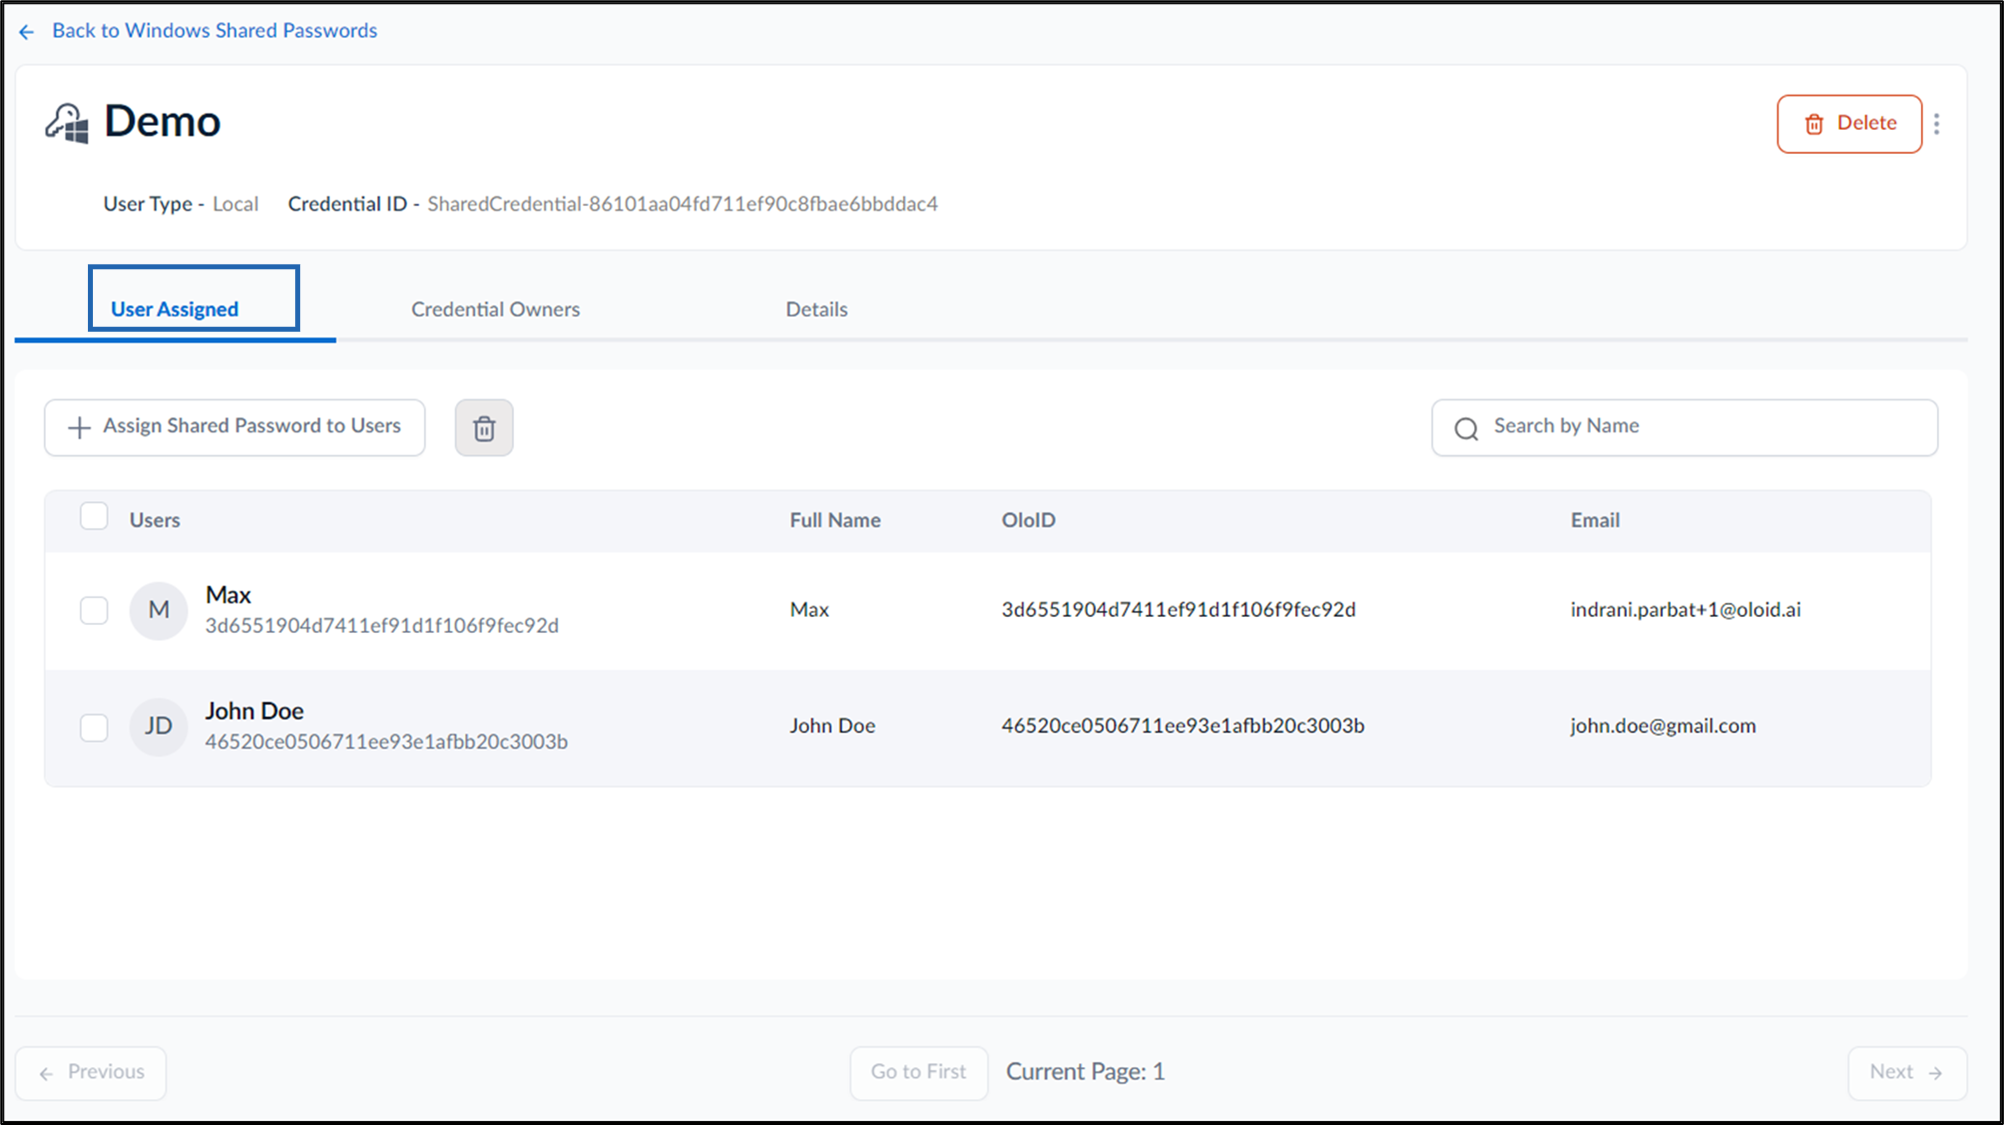Click the JD avatar for John Doe
Screen dimensions: 2004x1125
(159, 726)
